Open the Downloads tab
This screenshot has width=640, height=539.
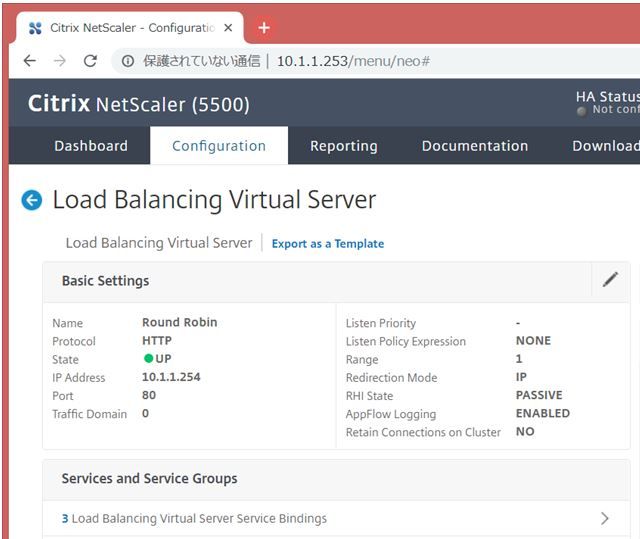(606, 146)
